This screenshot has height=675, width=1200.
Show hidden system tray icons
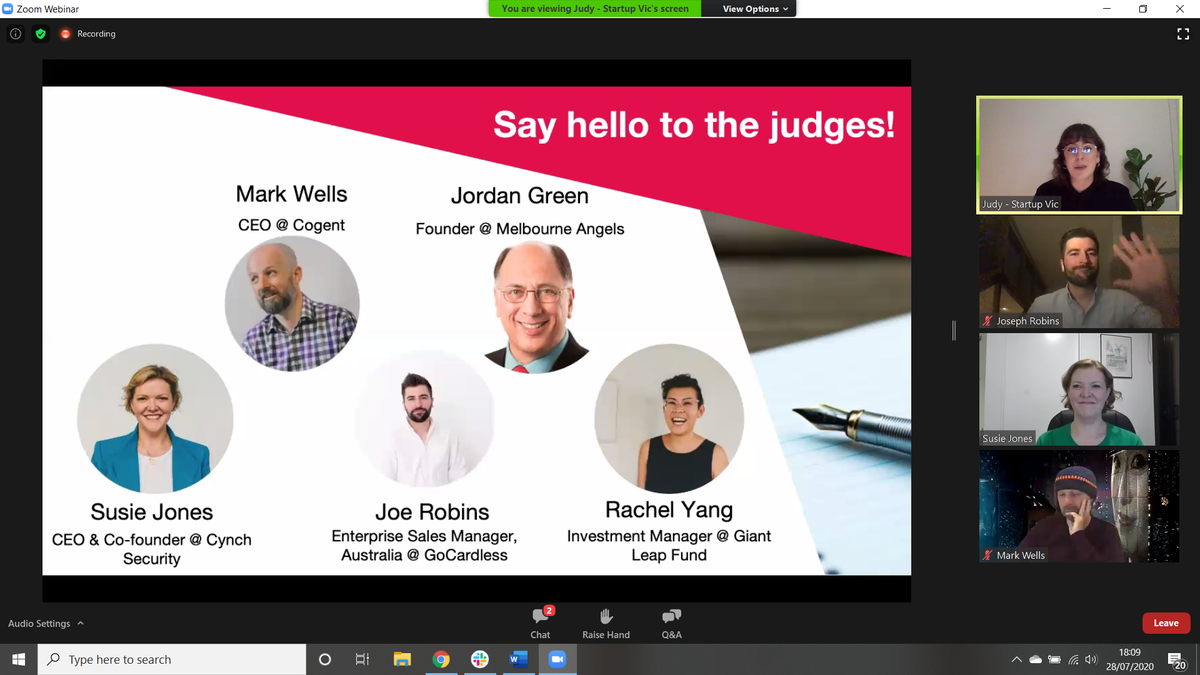click(1016, 660)
